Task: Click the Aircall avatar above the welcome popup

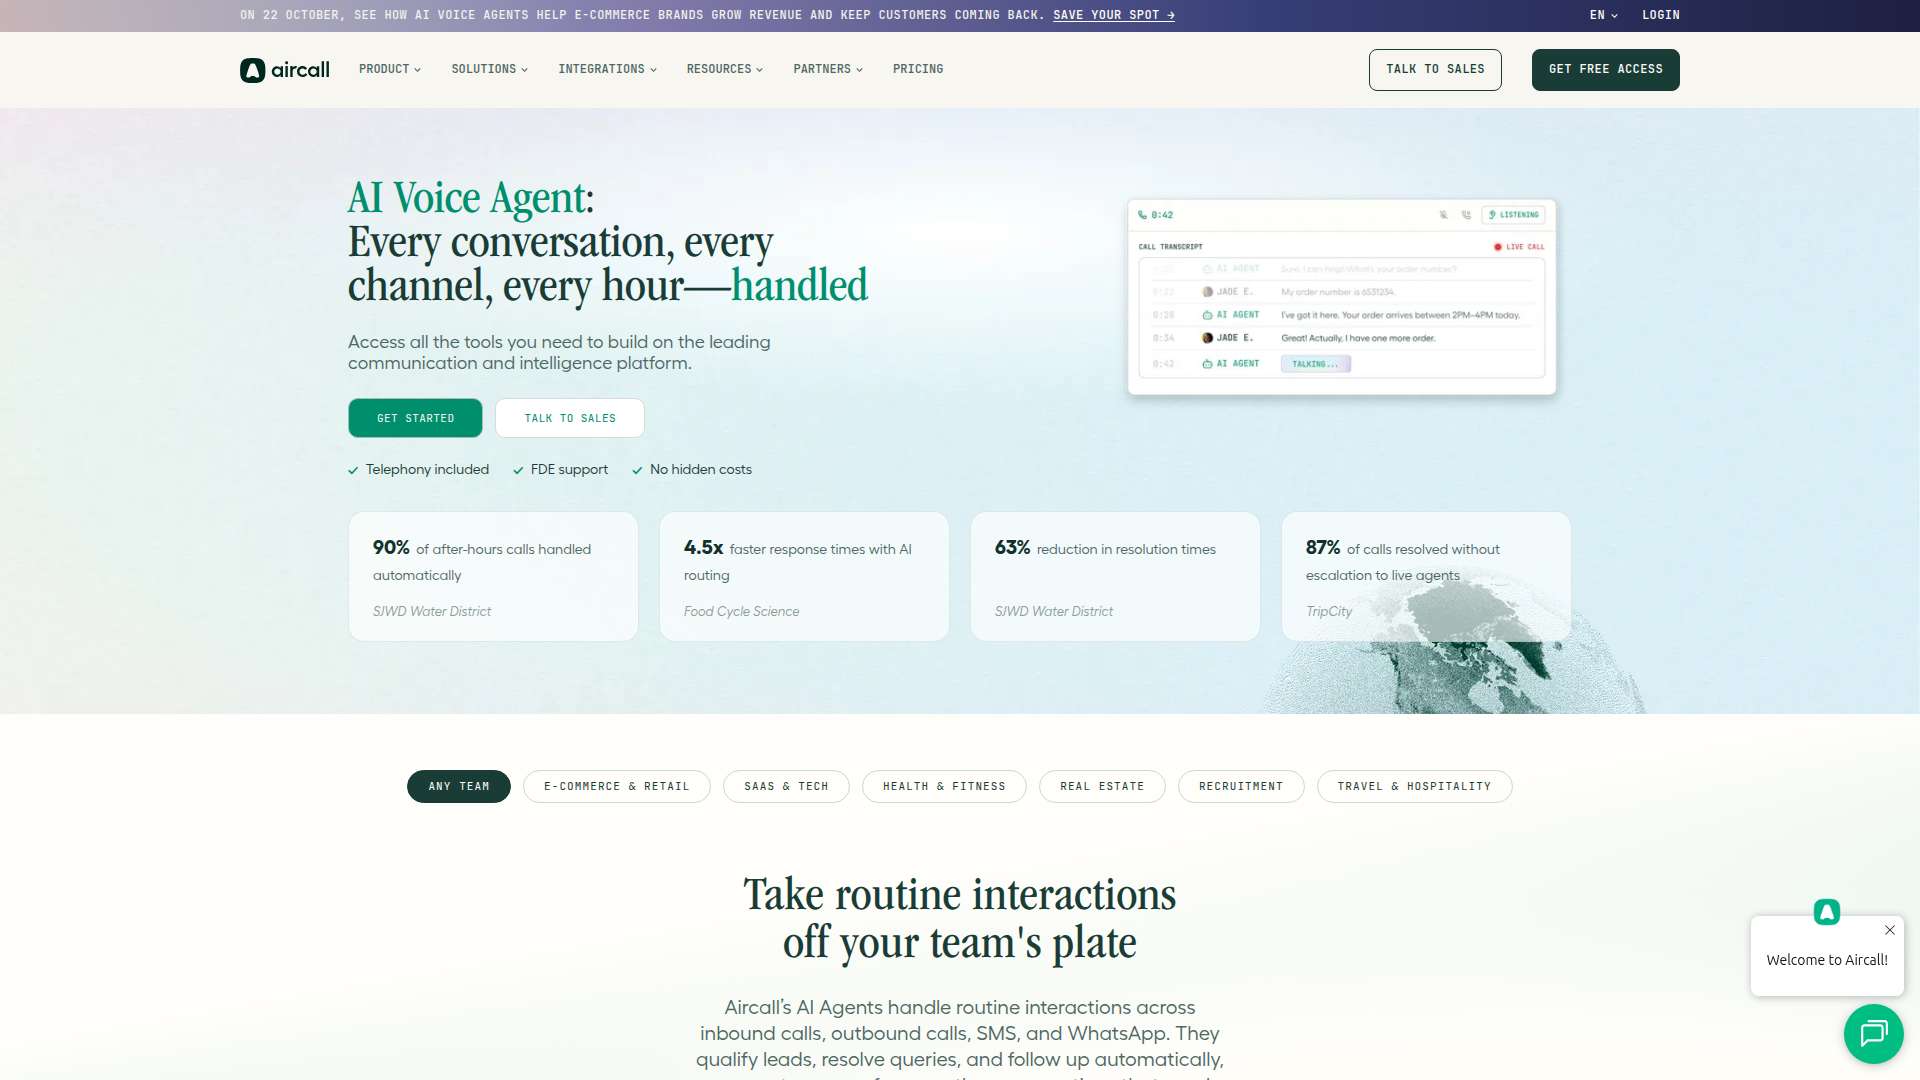Action: tap(1827, 912)
